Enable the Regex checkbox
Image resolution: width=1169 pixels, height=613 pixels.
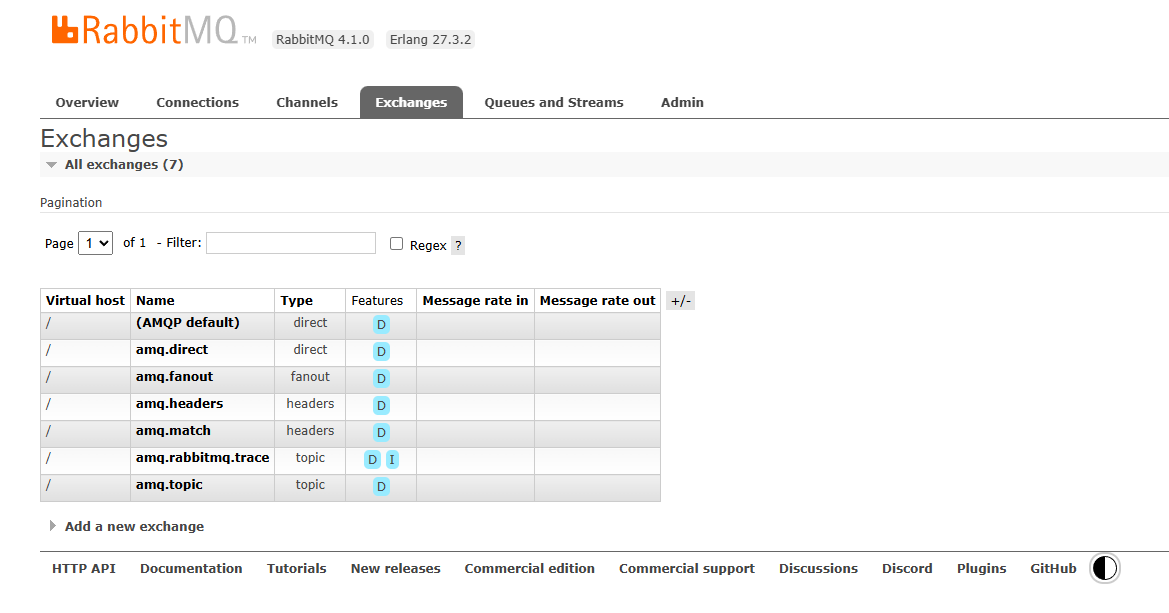point(397,244)
